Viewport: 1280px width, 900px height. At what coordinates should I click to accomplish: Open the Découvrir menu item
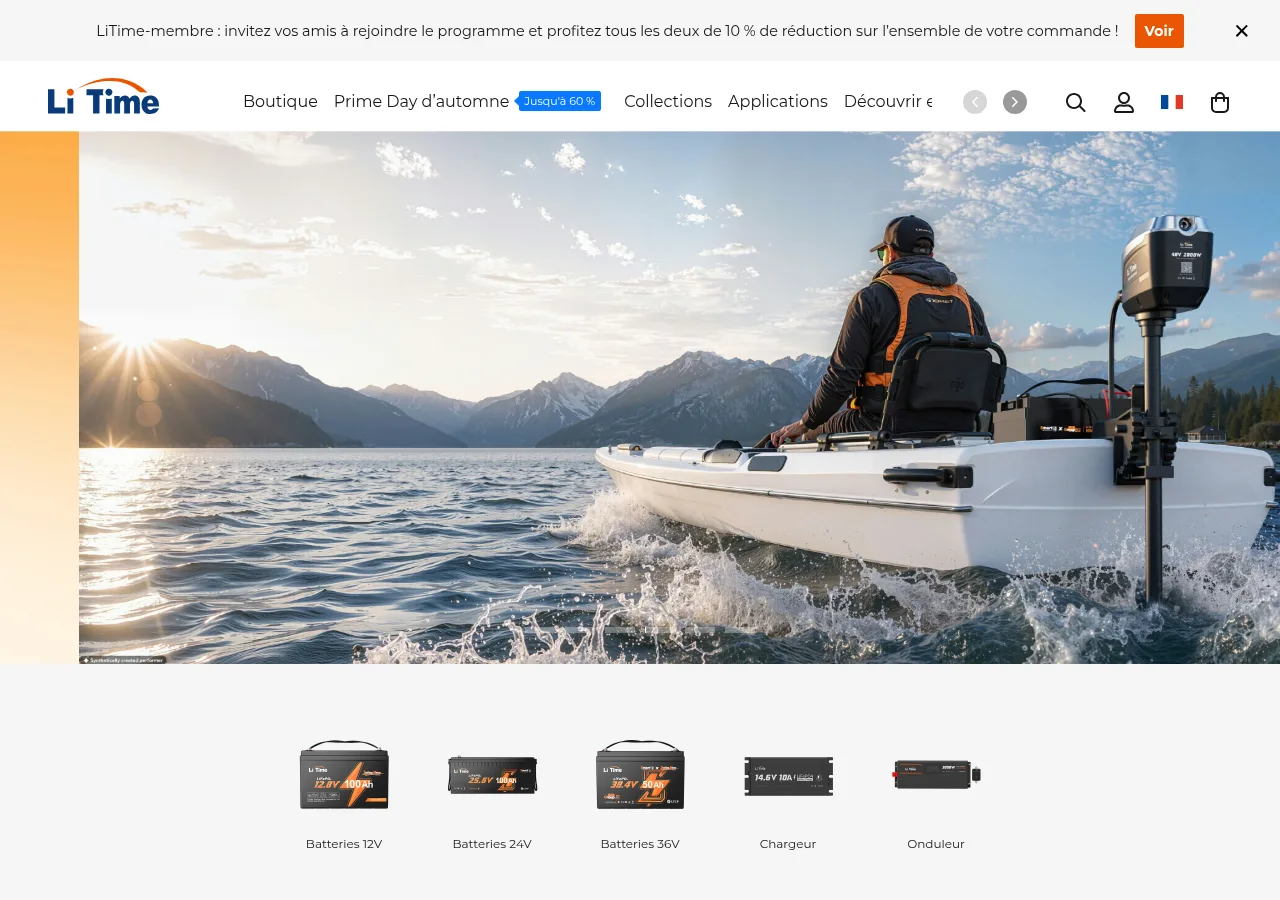click(888, 101)
